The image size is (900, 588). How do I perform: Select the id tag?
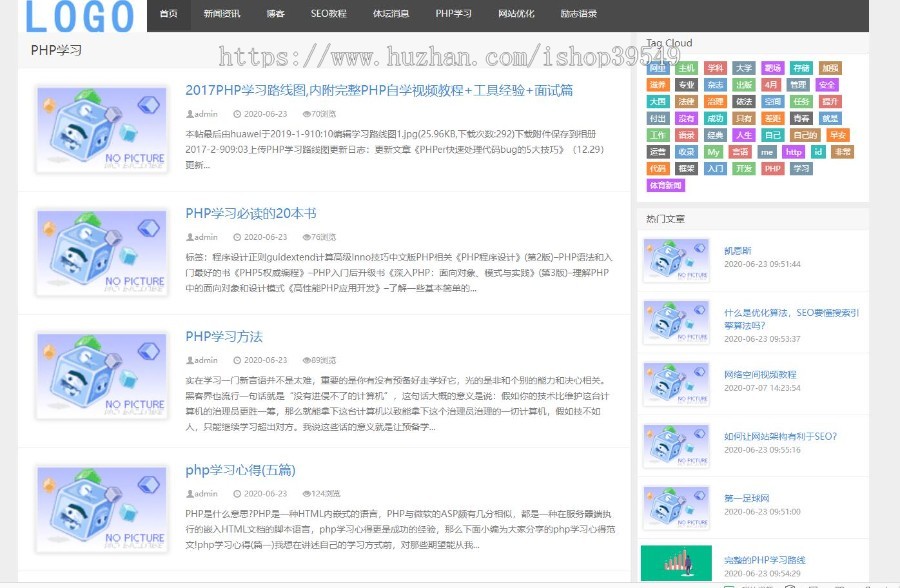click(x=818, y=152)
